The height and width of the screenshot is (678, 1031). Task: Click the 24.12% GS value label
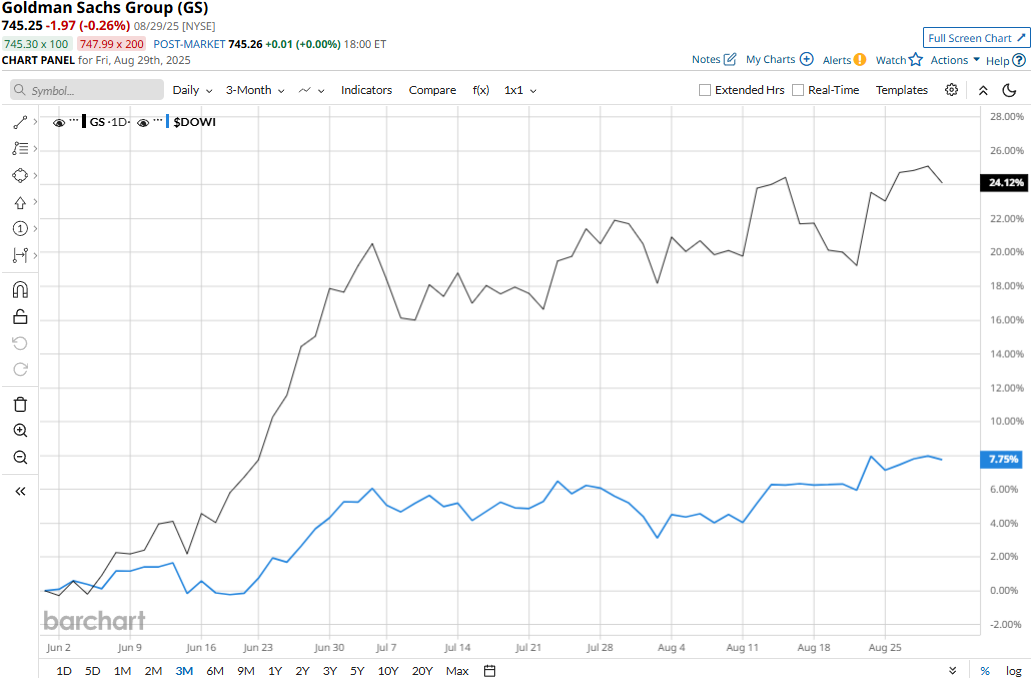pyautogui.click(x=1003, y=182)
